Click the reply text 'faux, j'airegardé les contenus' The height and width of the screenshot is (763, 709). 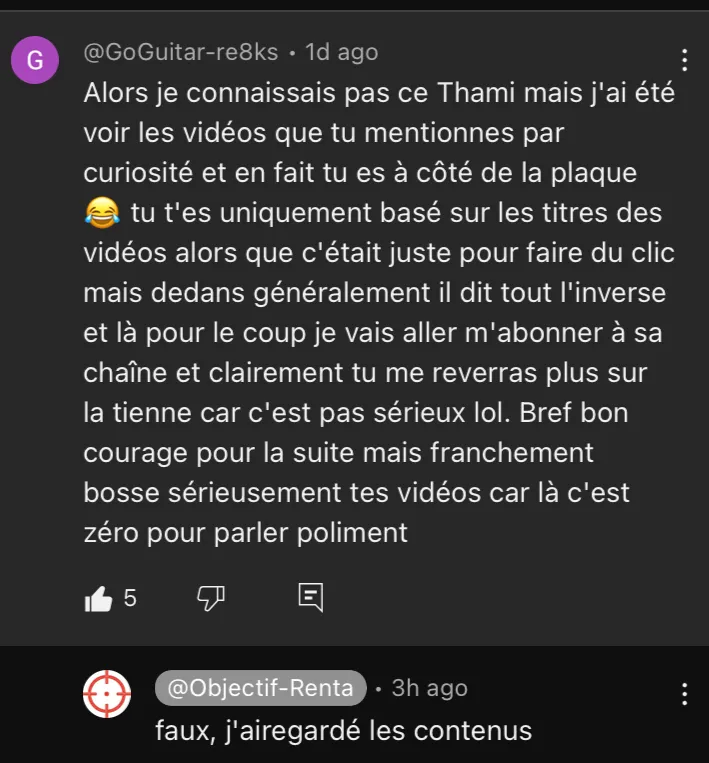click(x=344, y=731)
